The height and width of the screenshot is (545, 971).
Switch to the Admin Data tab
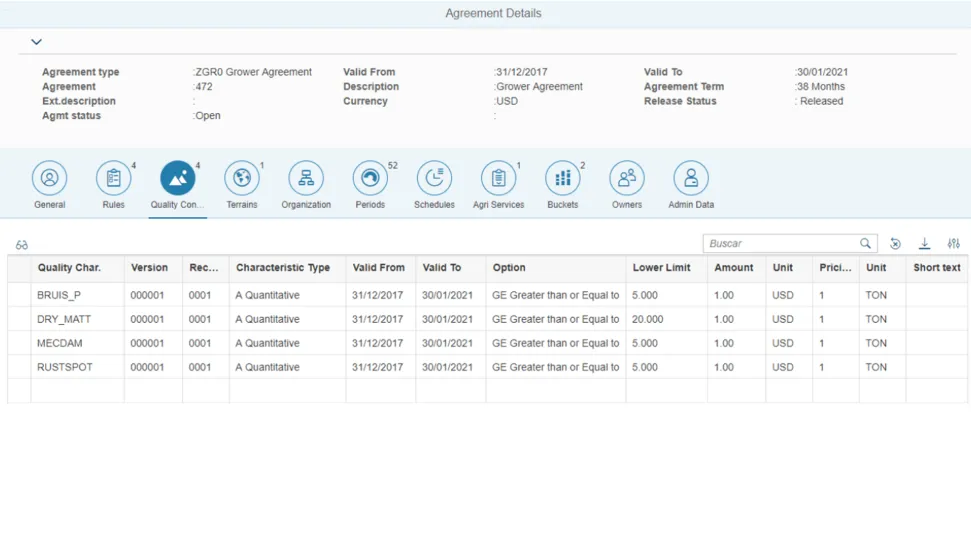point(691,179)
